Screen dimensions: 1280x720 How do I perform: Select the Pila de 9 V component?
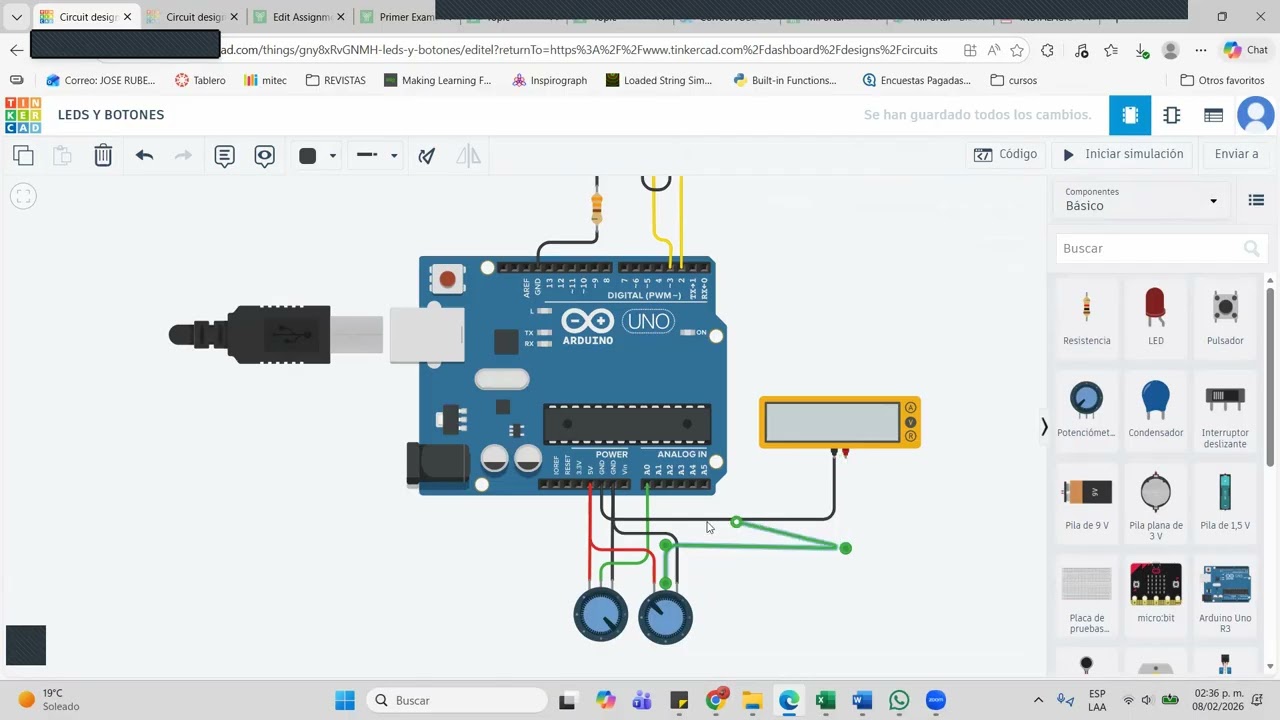click(x=1087, y=502)
